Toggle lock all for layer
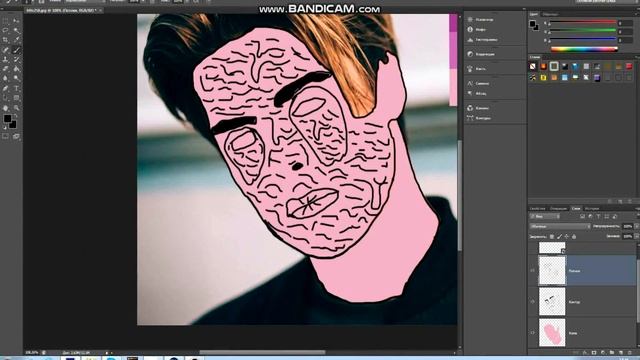 574,236
